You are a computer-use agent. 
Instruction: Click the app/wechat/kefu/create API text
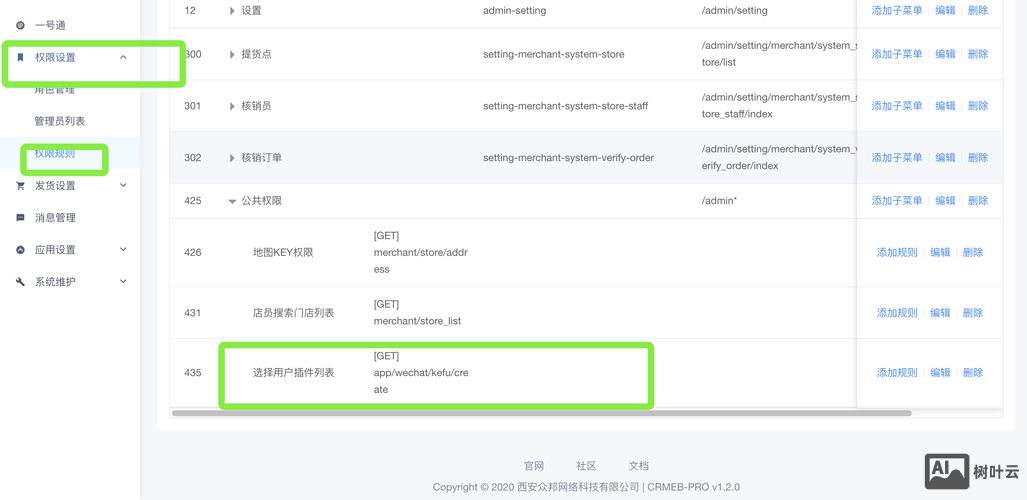click(421, 381)
